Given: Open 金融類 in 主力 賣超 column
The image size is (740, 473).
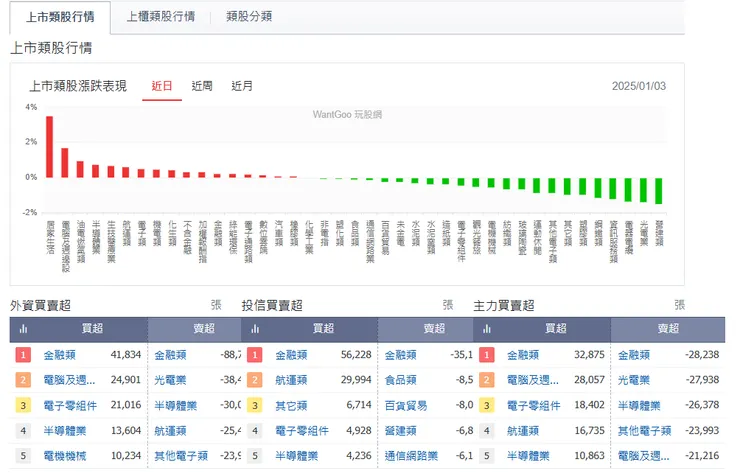Looking at the screenshot, I should click(634, 355).
